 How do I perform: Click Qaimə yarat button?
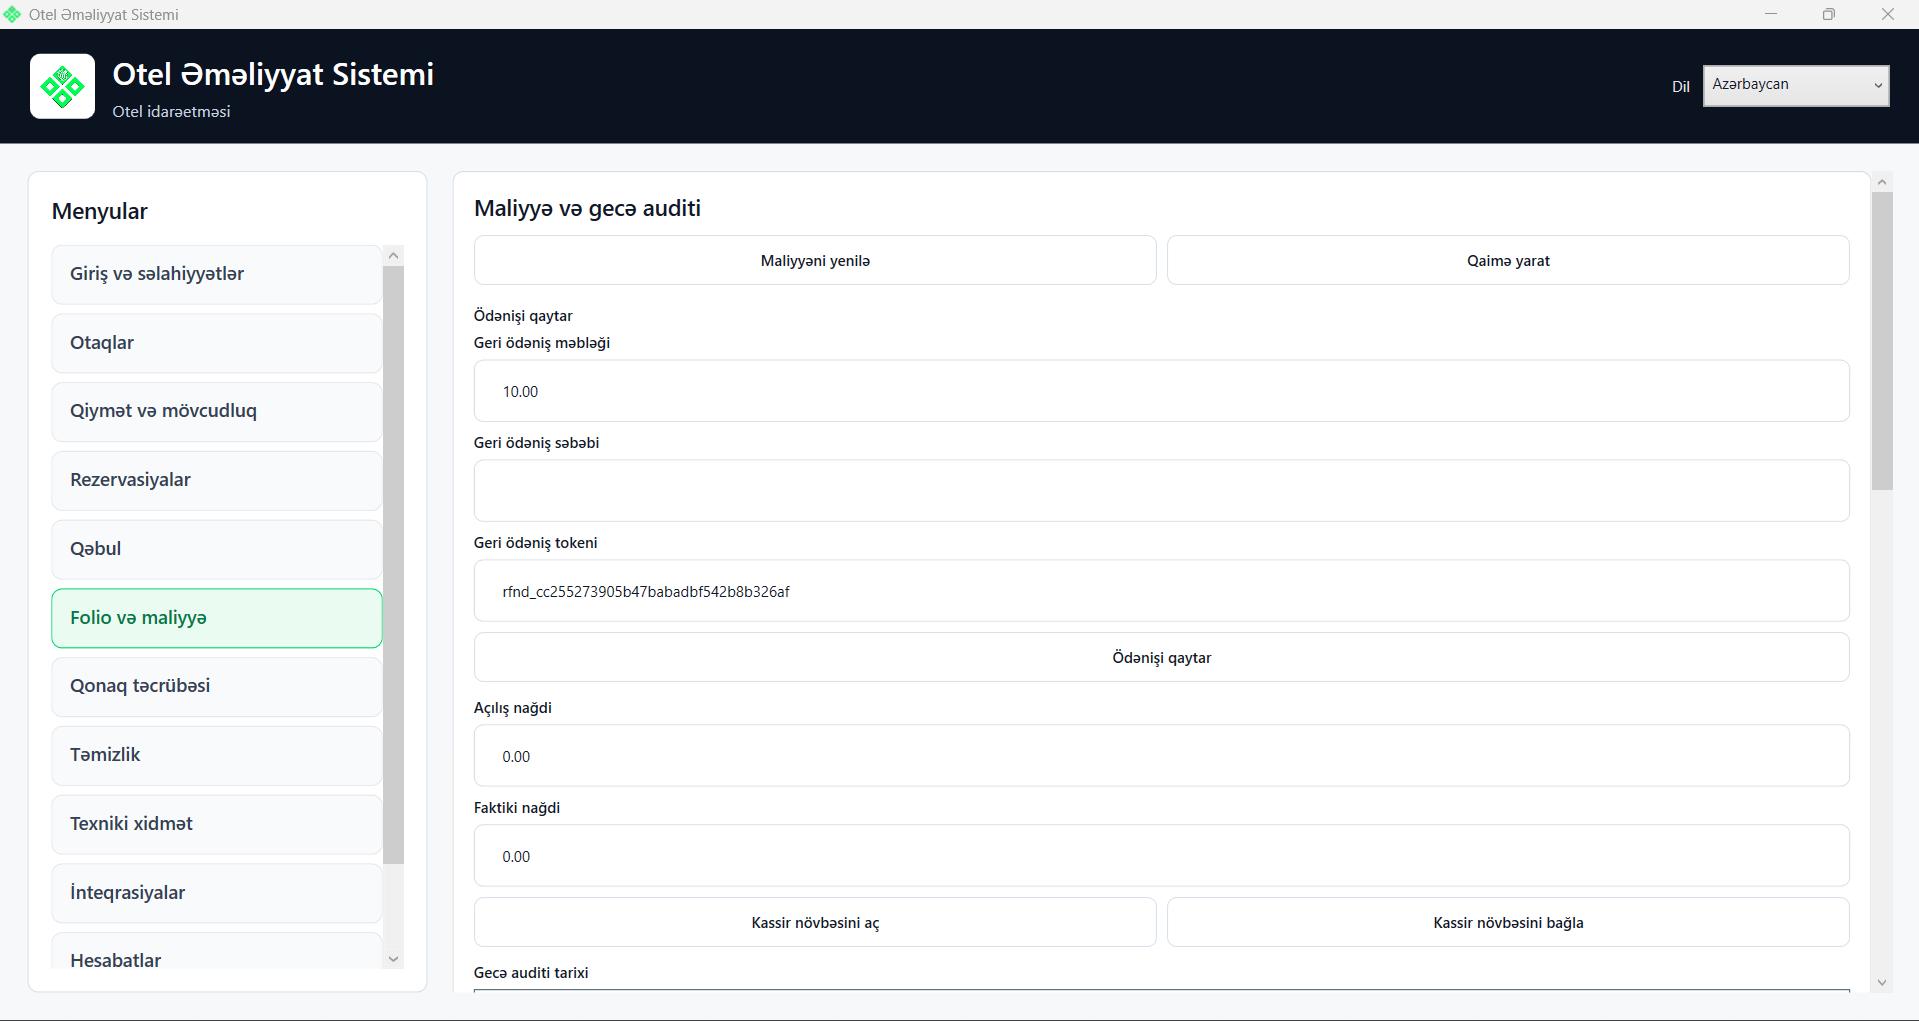(x=1508, y=260)
